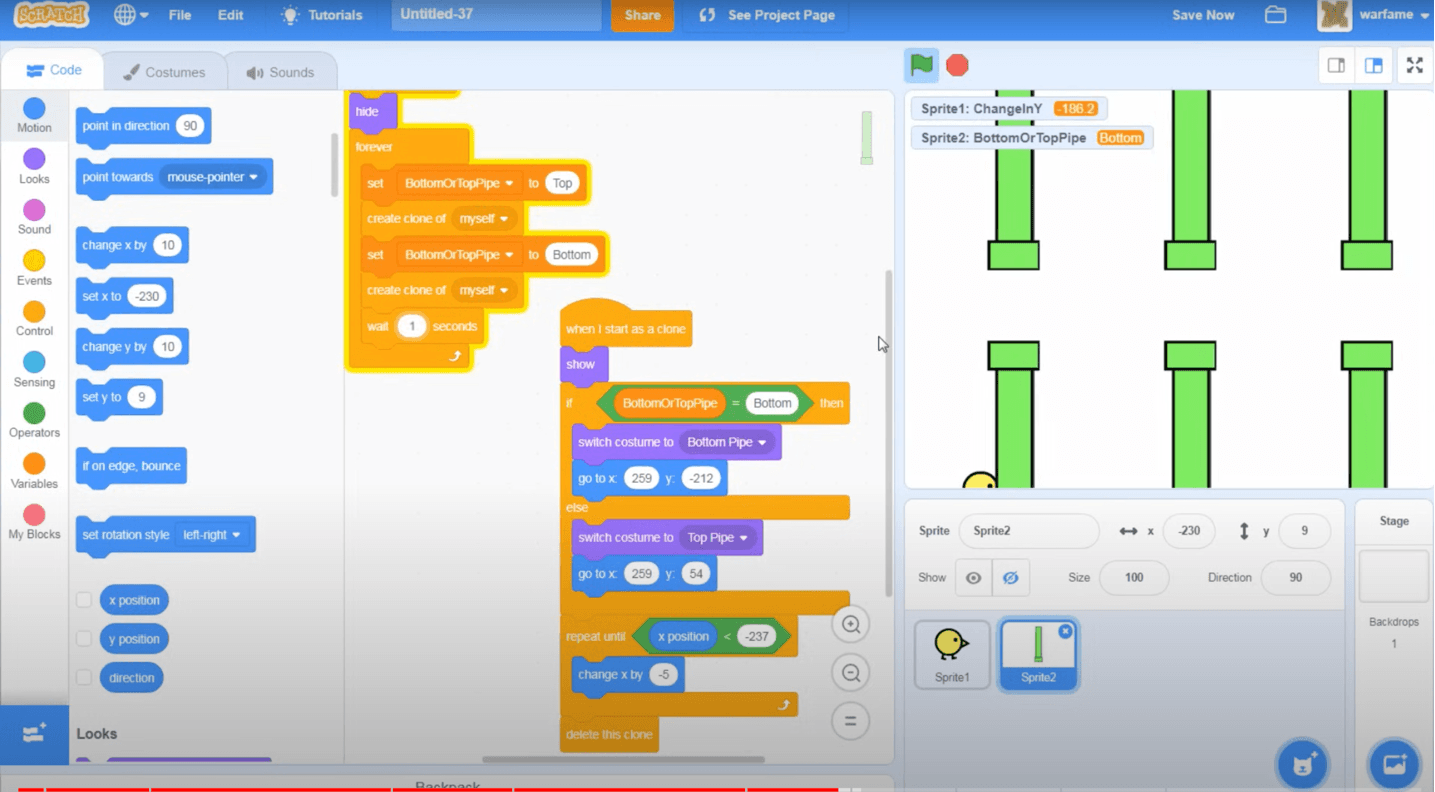Click the wait seconds value input
Screen dimensions: 1435x792
coord(411,326)
